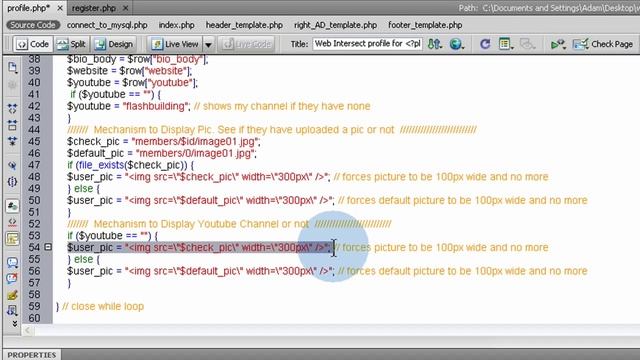The height and width of the screenshot is (360, 640).
Task: Switch to Design view
Action: pos(114,44)
